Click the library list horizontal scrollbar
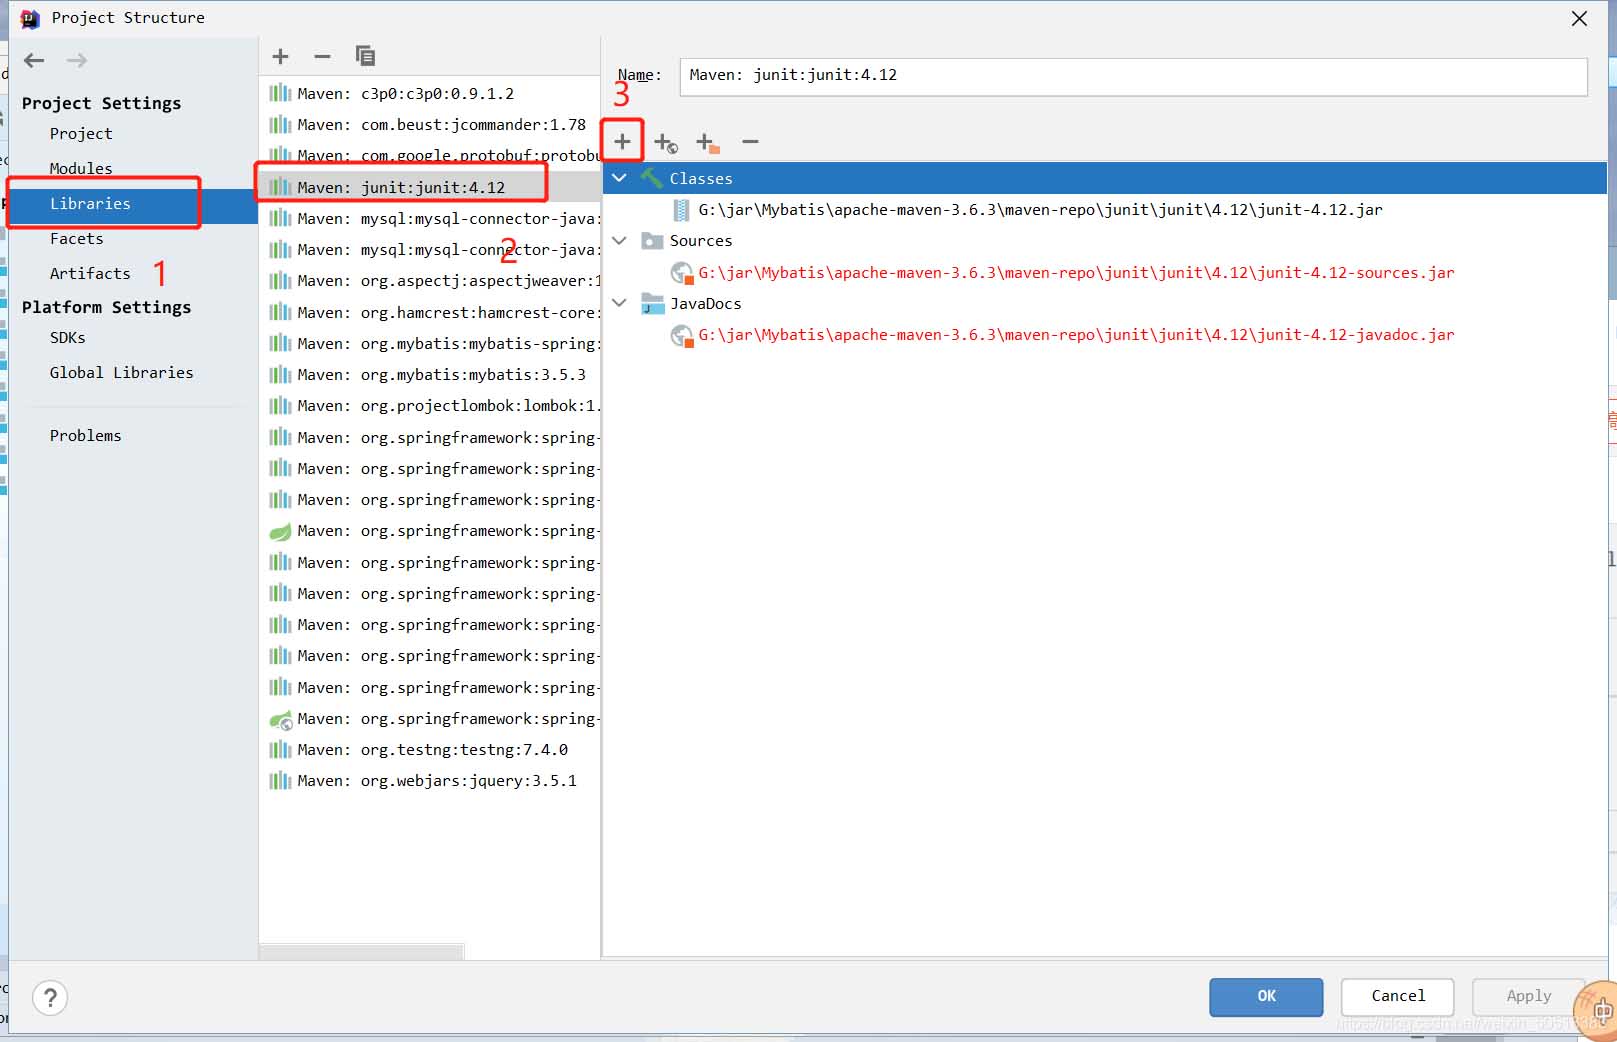This screenshot has height=1042, width=1617. 361,951
